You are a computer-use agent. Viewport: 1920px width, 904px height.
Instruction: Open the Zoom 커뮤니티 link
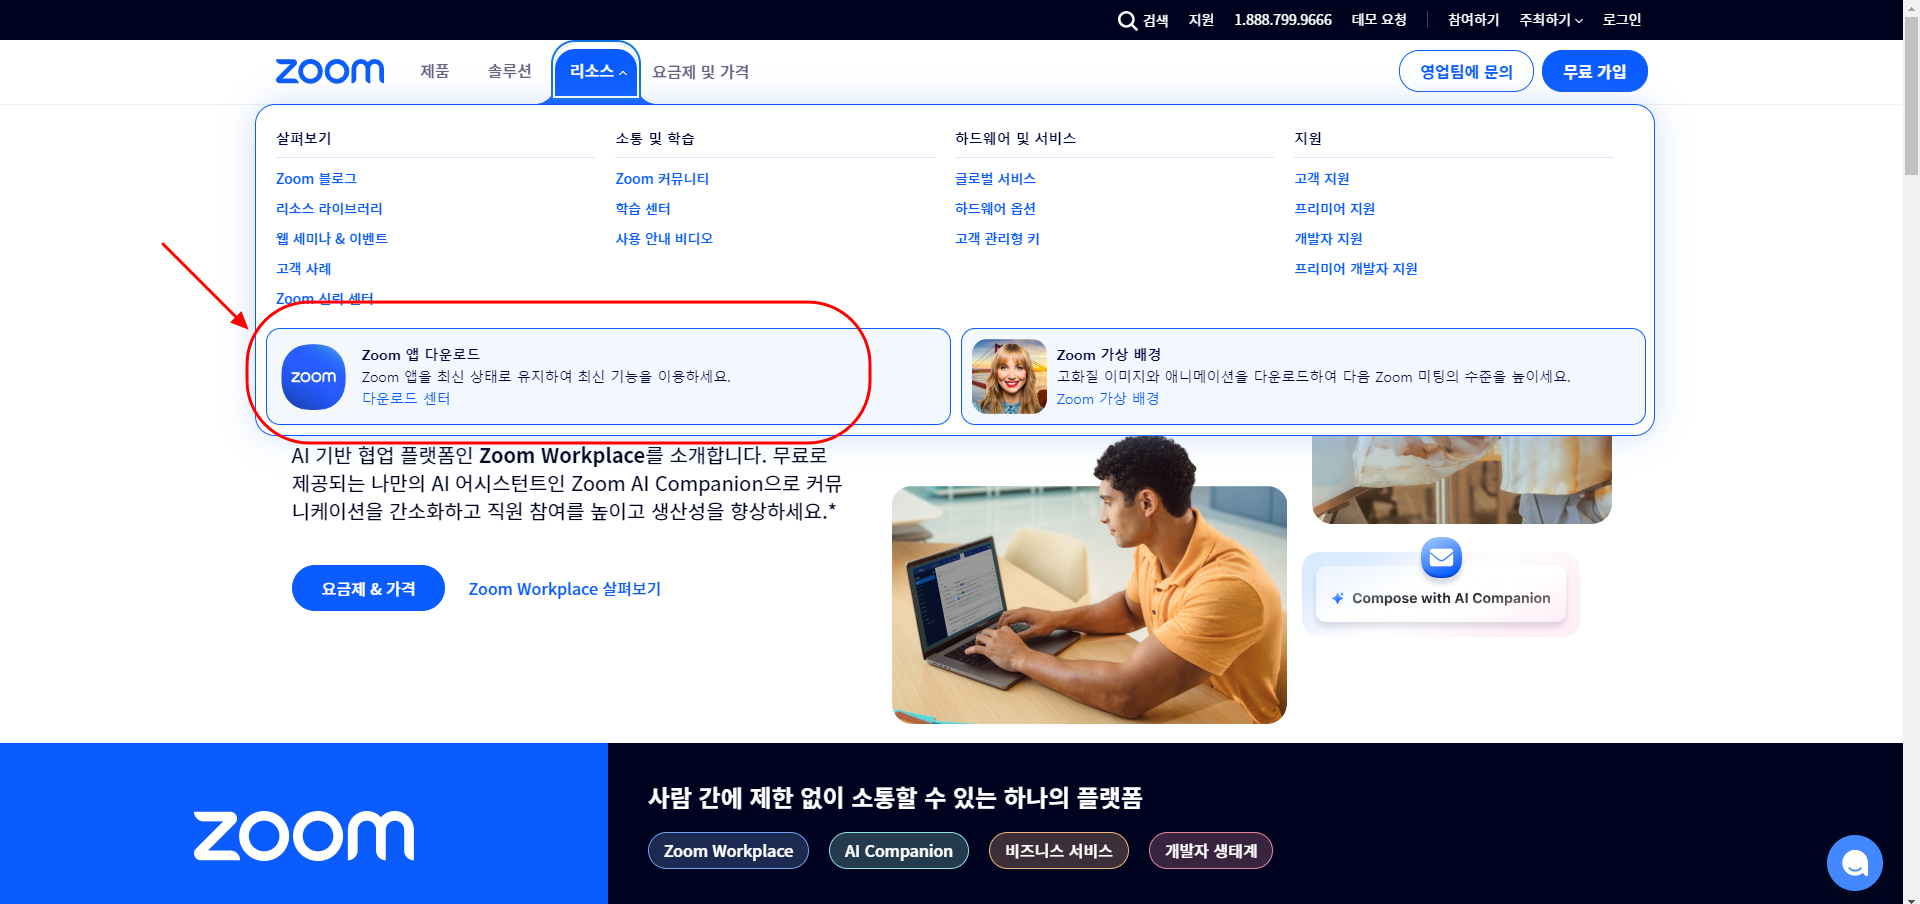(662, 179)
